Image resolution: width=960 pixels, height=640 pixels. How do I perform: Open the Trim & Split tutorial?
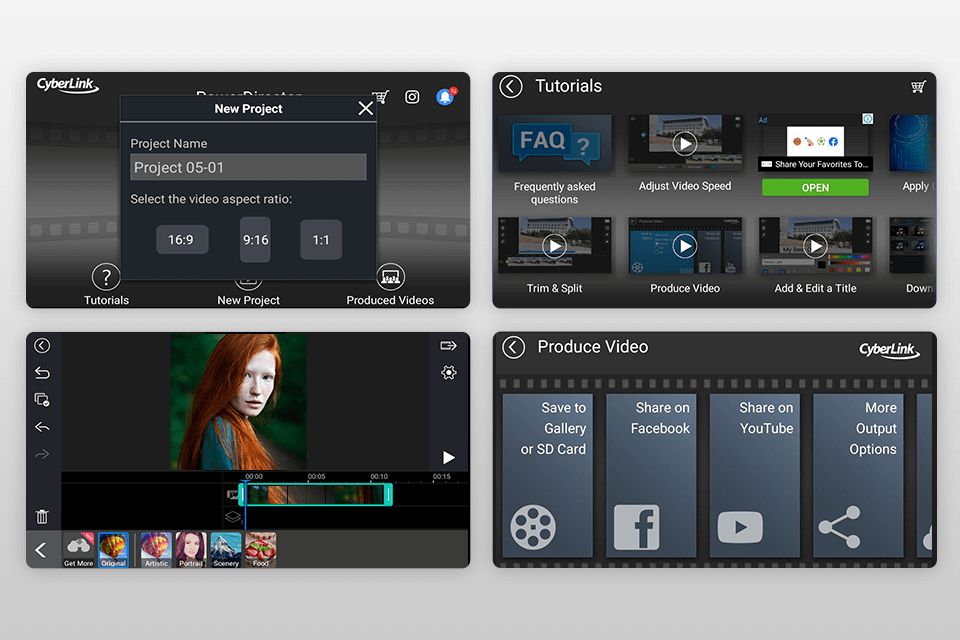coord(554,245)
